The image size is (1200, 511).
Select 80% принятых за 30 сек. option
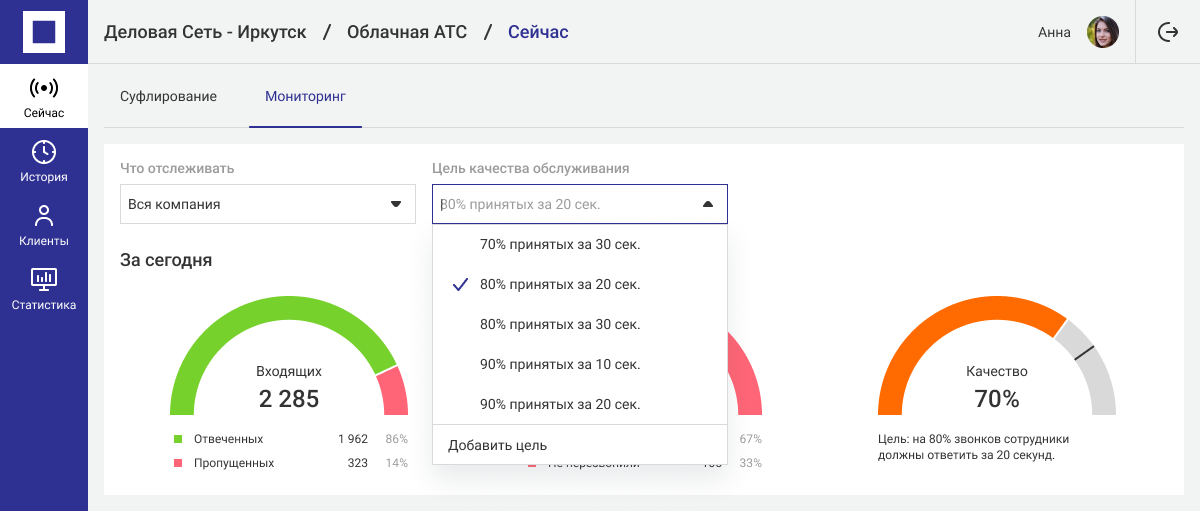(x=559, y=324)
